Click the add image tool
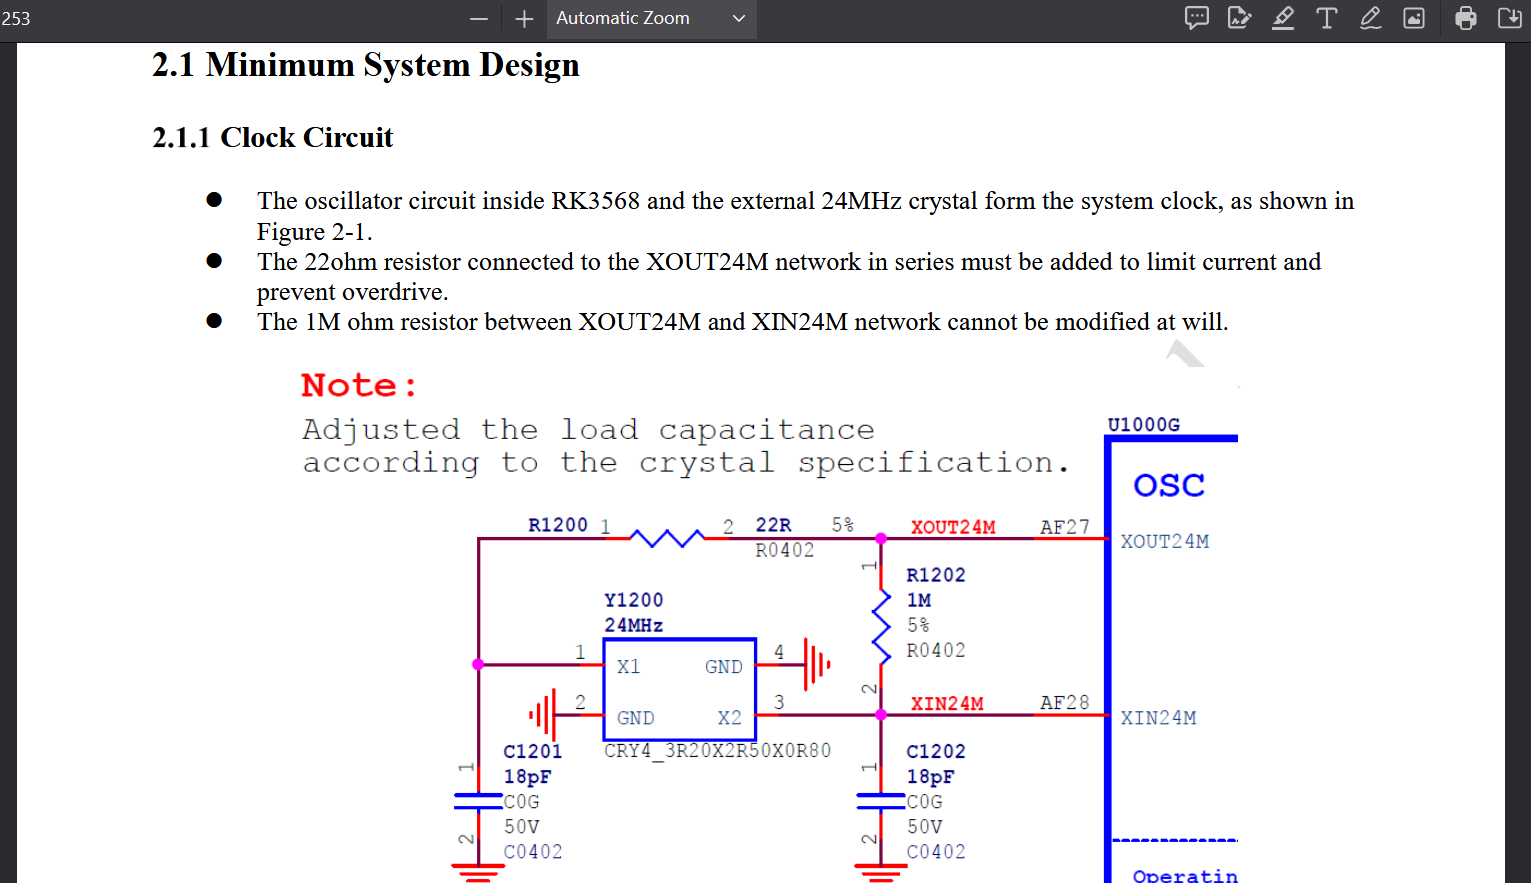The image size is (1531, 883). click(1414, 18)
